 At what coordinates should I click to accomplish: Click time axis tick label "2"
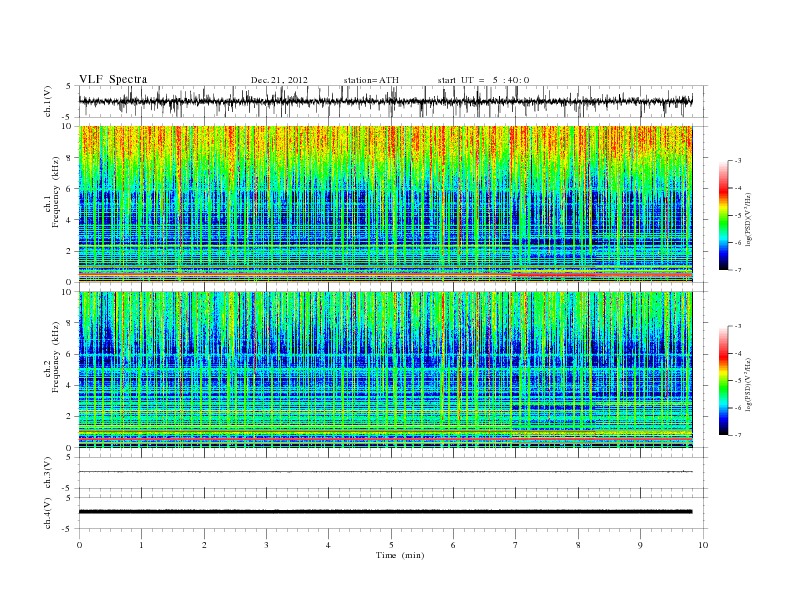pos(204,545)
